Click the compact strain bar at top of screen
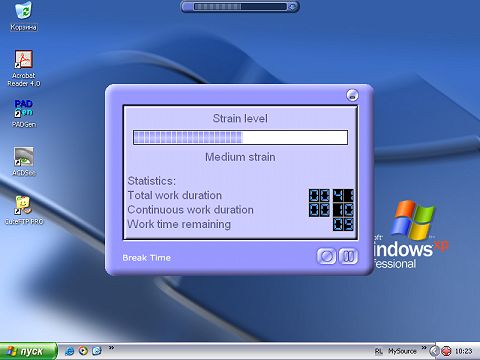This screenshot has height=360, width=480. [x=240, y=7]
